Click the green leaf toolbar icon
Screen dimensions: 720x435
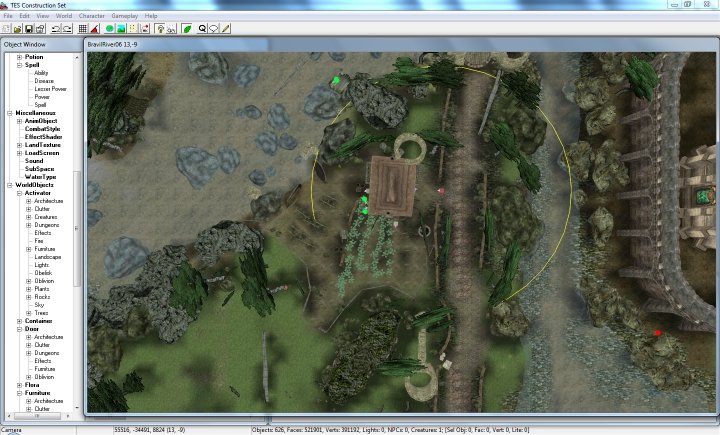(187, 28)
